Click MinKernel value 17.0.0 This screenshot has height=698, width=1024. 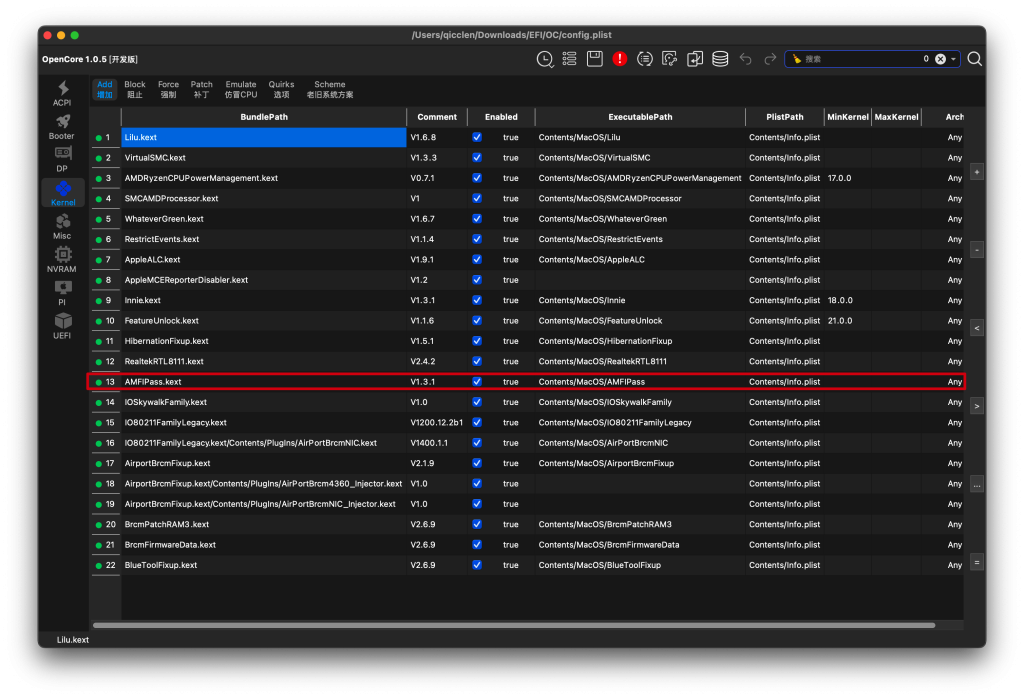pos(848,178)
